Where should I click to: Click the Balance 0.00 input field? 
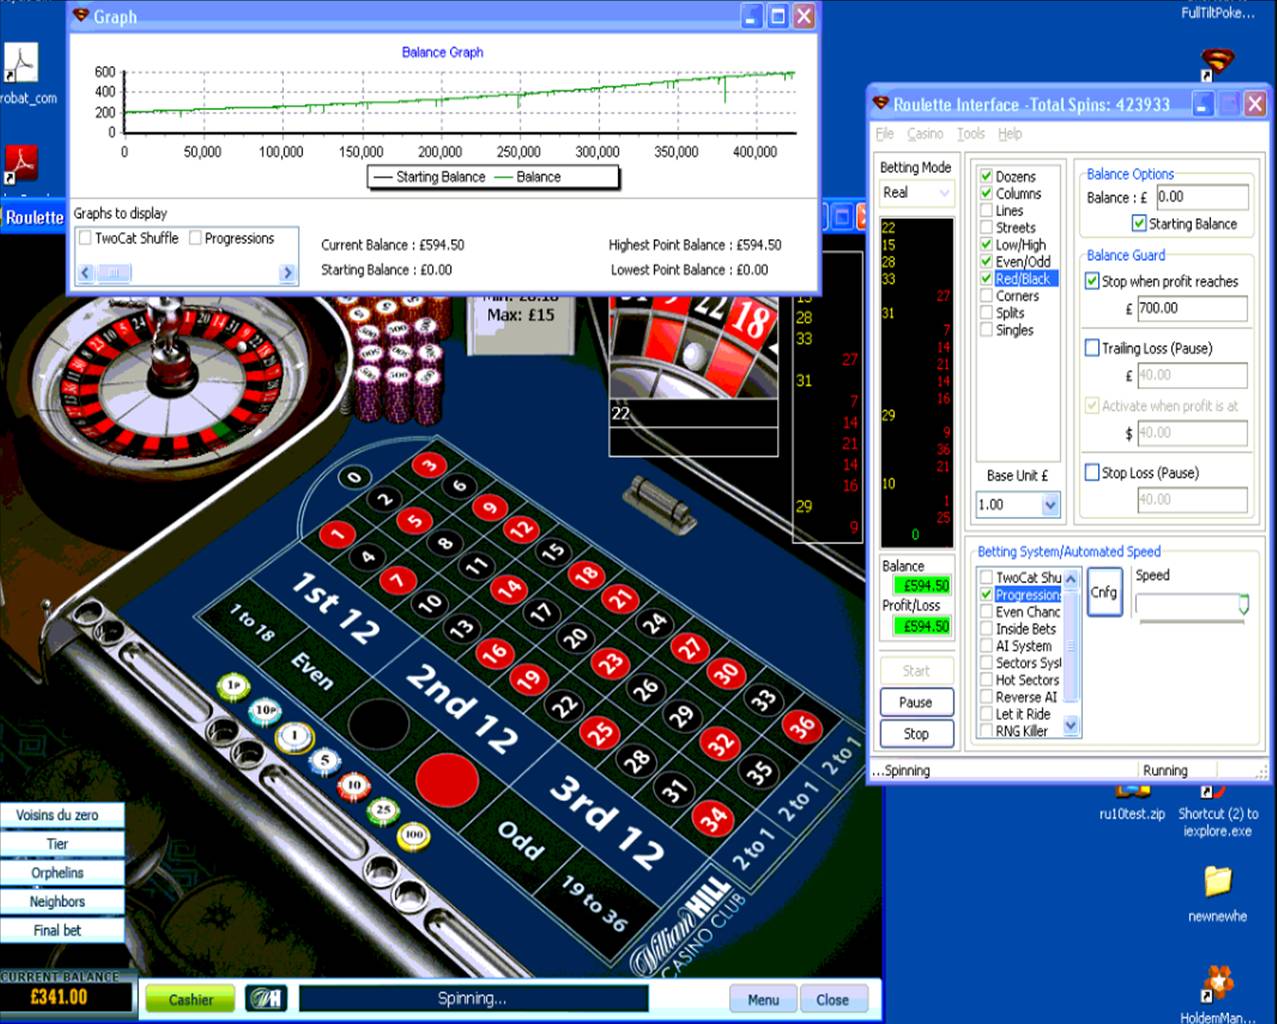point(1202,197)
